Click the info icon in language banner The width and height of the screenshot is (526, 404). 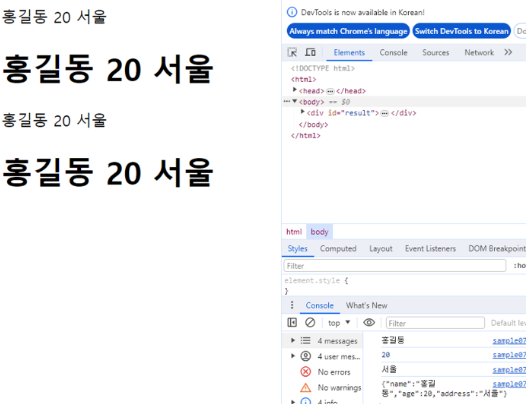292,12
